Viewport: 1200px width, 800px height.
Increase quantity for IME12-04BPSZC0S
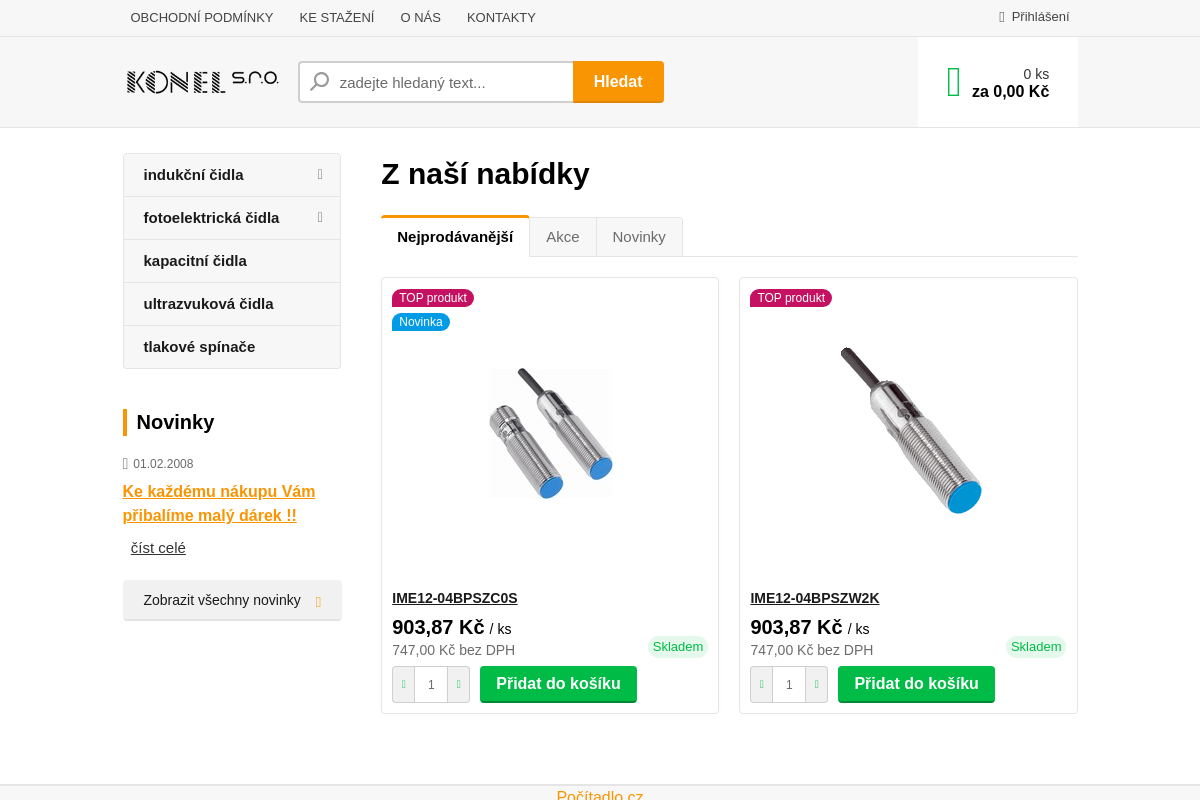pos(458,684)
